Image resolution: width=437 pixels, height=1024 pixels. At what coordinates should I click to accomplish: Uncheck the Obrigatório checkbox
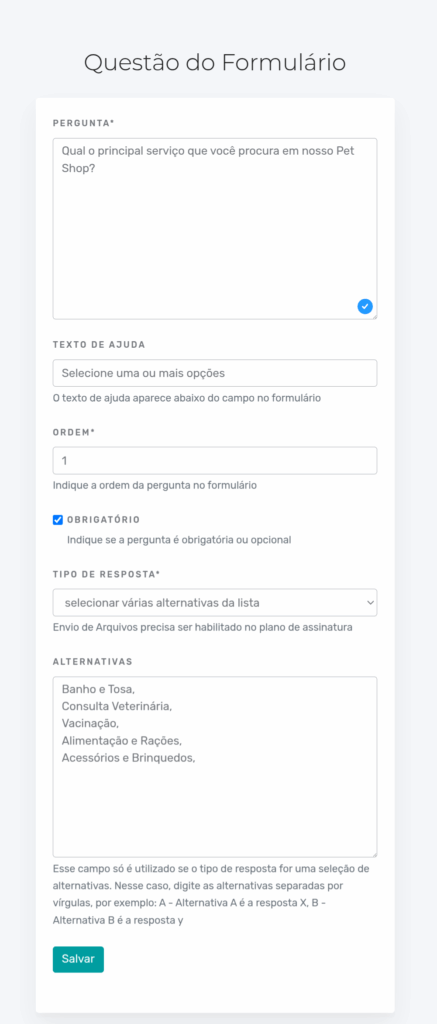[x=57, y=520]
